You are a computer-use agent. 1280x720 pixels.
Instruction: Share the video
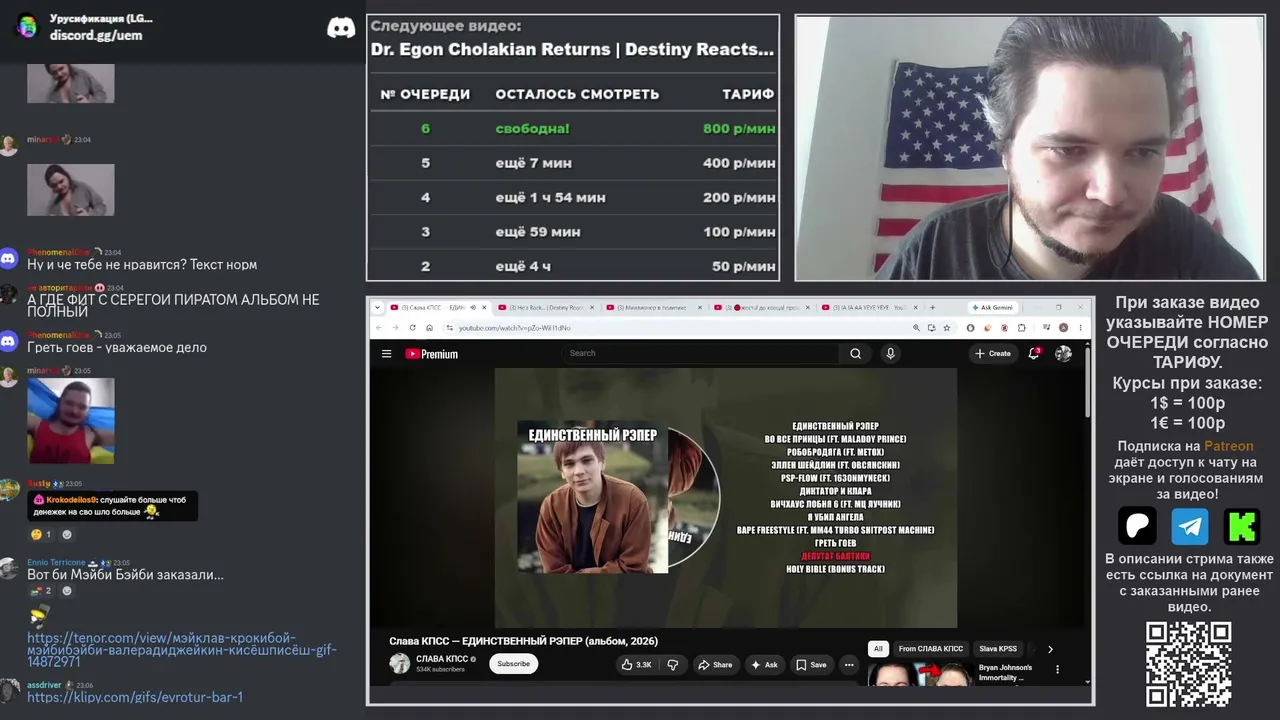tap(715, 664)
